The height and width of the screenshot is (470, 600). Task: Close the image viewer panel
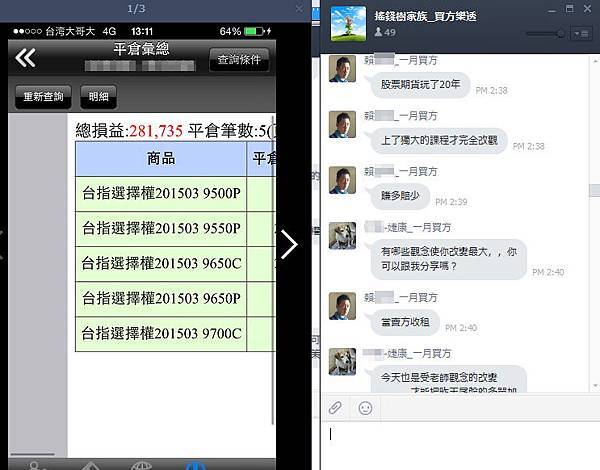click(299, 9)
